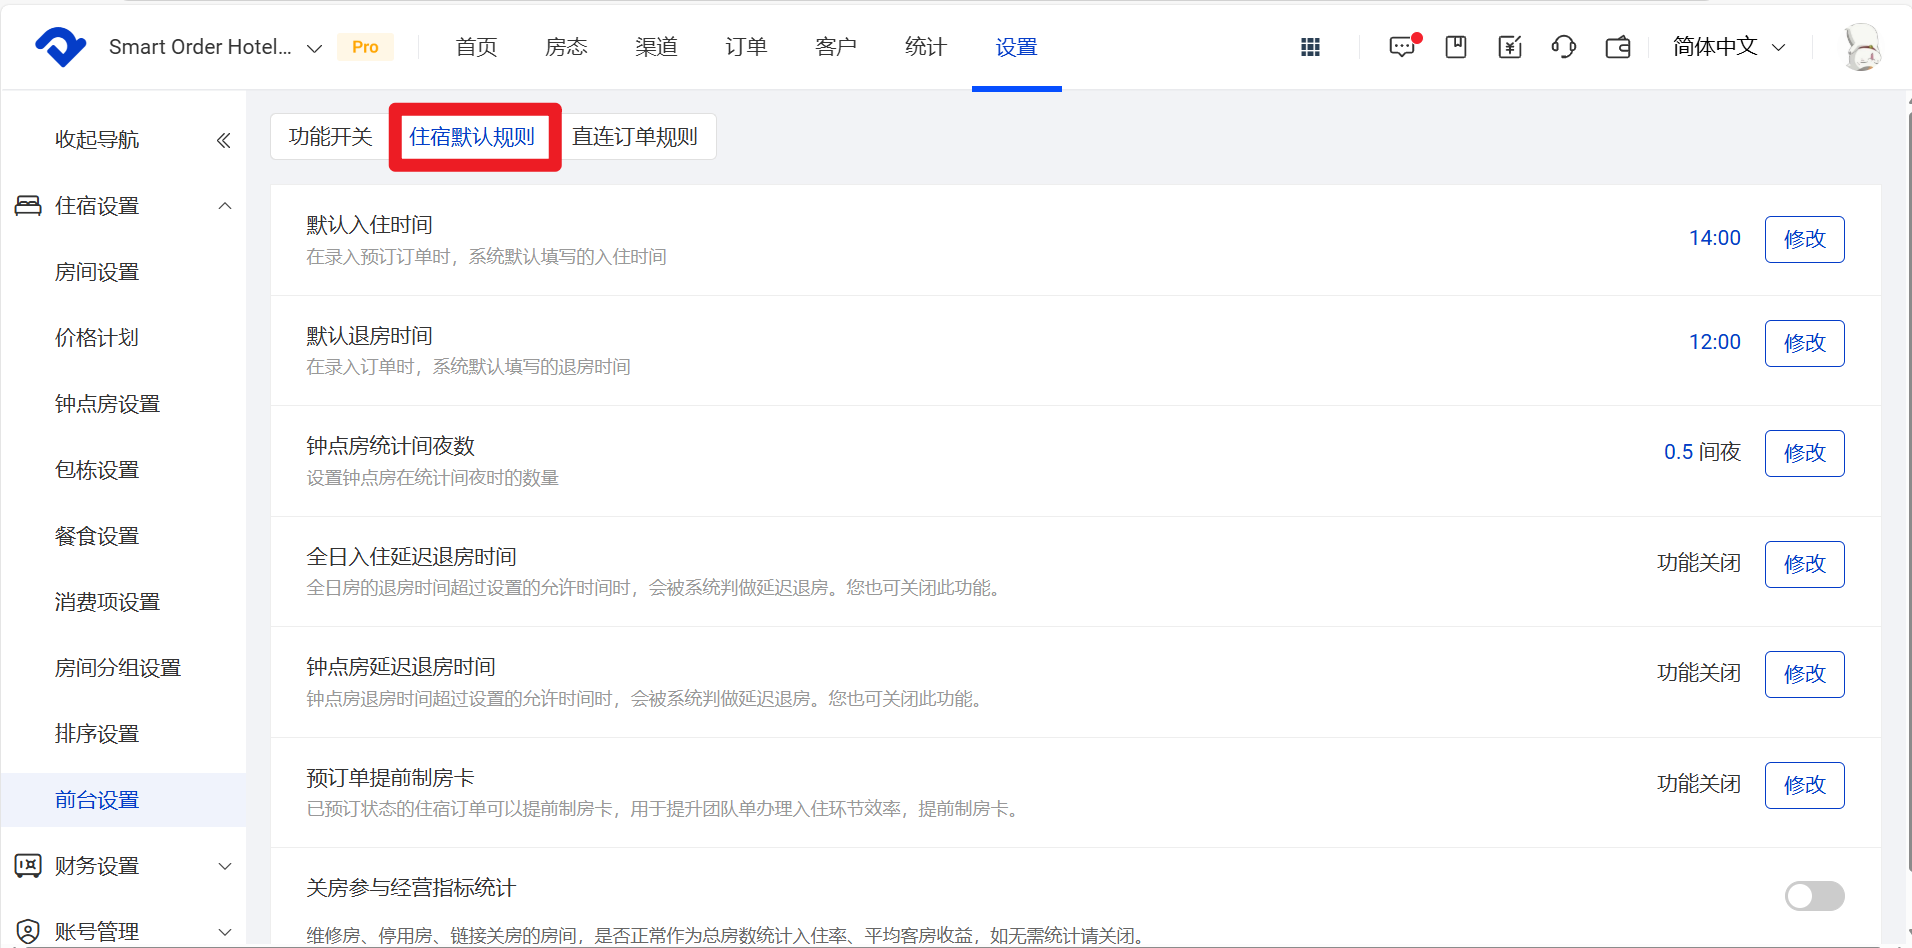Open the 订单 top menu
1912x948 pixels.
[x=746, y=47]
